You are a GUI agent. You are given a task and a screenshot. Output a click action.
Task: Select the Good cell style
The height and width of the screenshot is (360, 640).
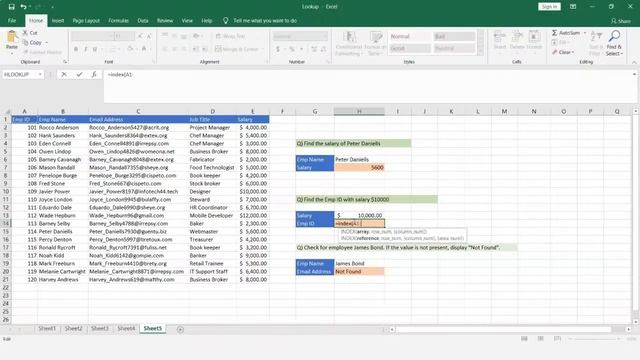click(409, 48)
